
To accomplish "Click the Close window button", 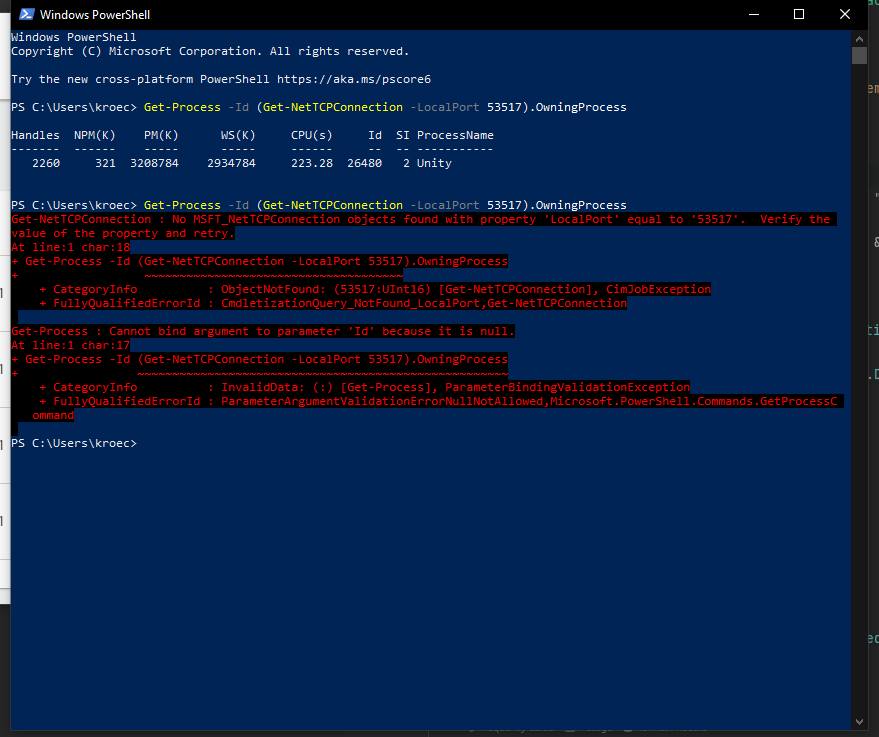I will (845, 14).
